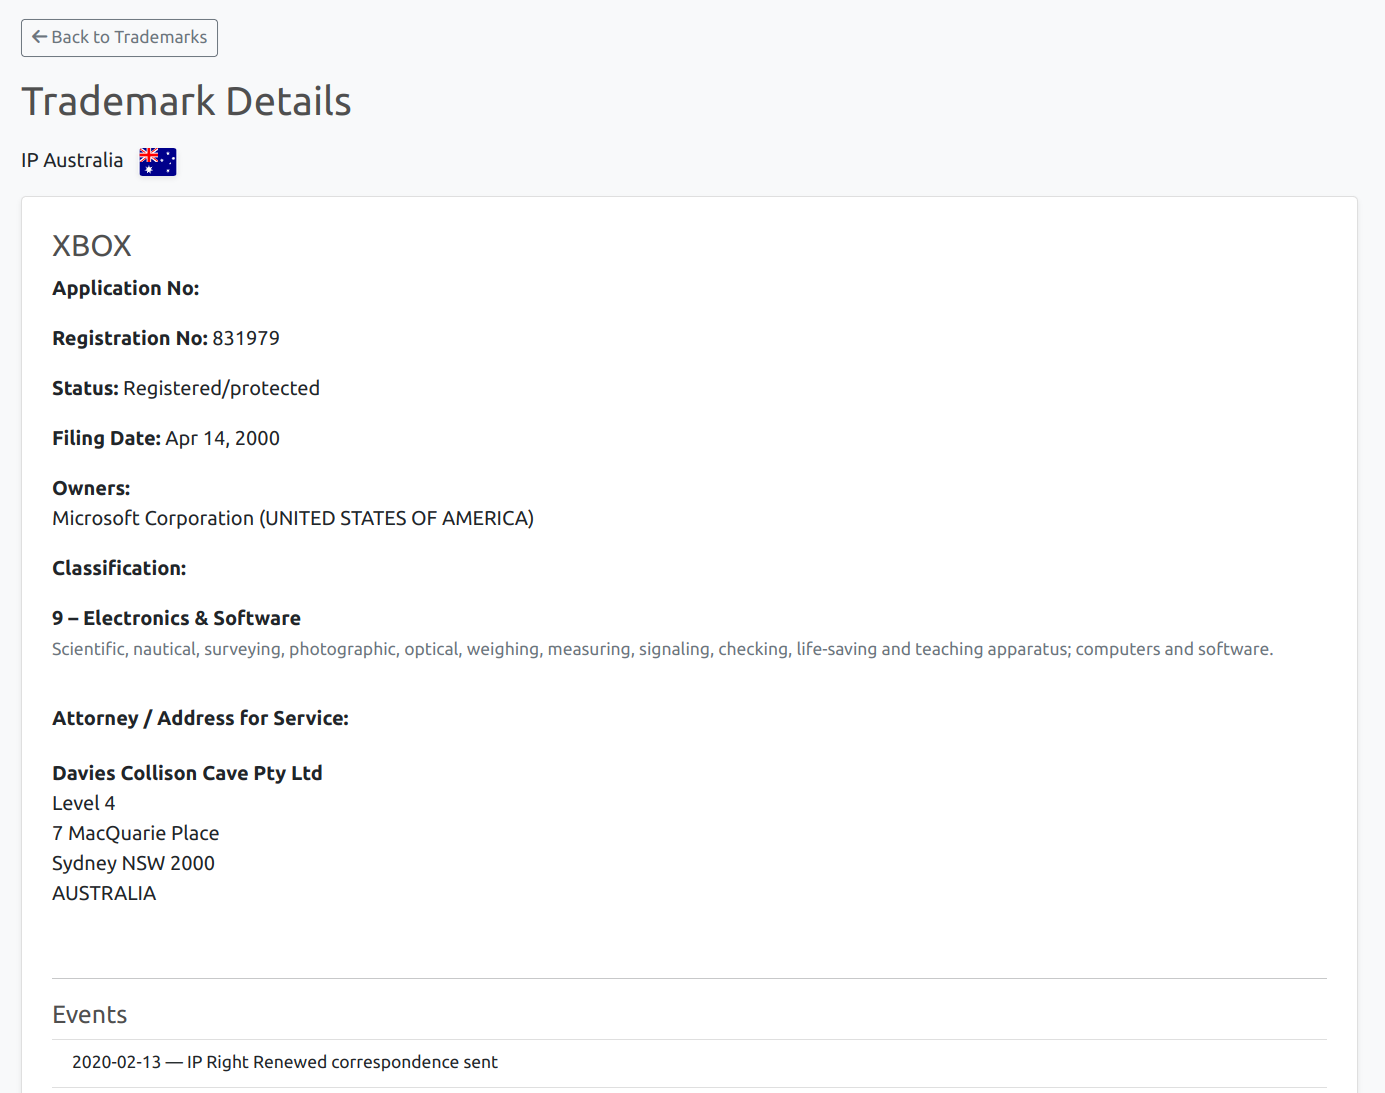Select the Back to Trademarks button
Image resolution: width=1385 pixels, height=1093 pixels.
(119, 37)
